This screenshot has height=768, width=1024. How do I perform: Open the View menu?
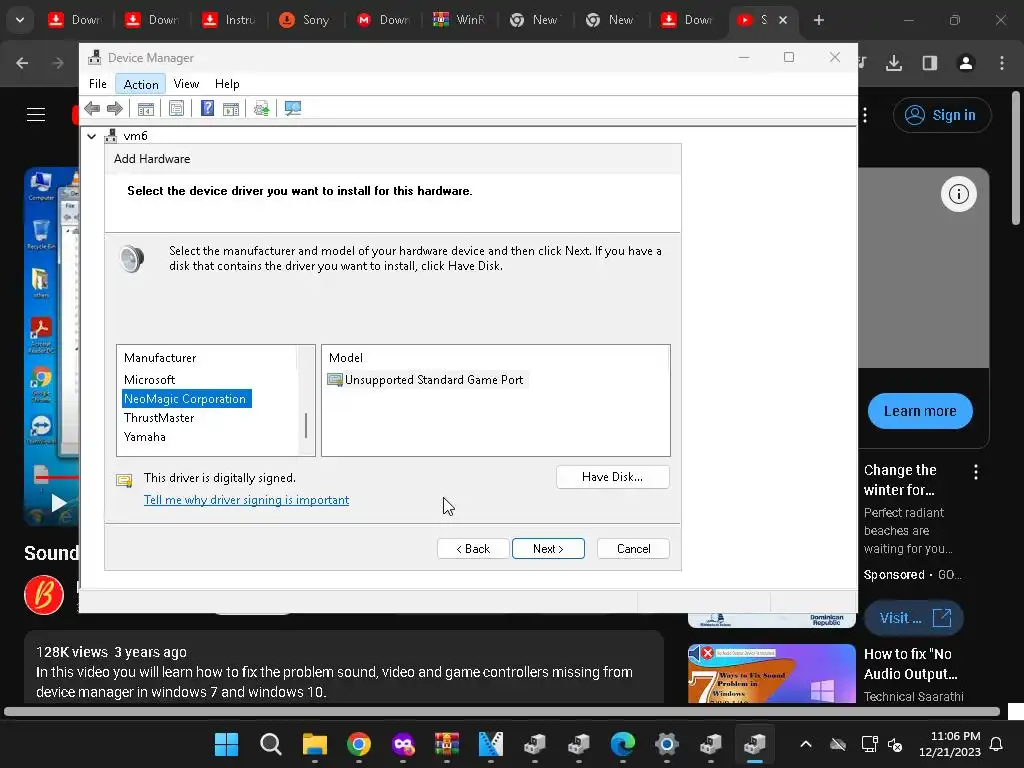click(x=186, y=84)
